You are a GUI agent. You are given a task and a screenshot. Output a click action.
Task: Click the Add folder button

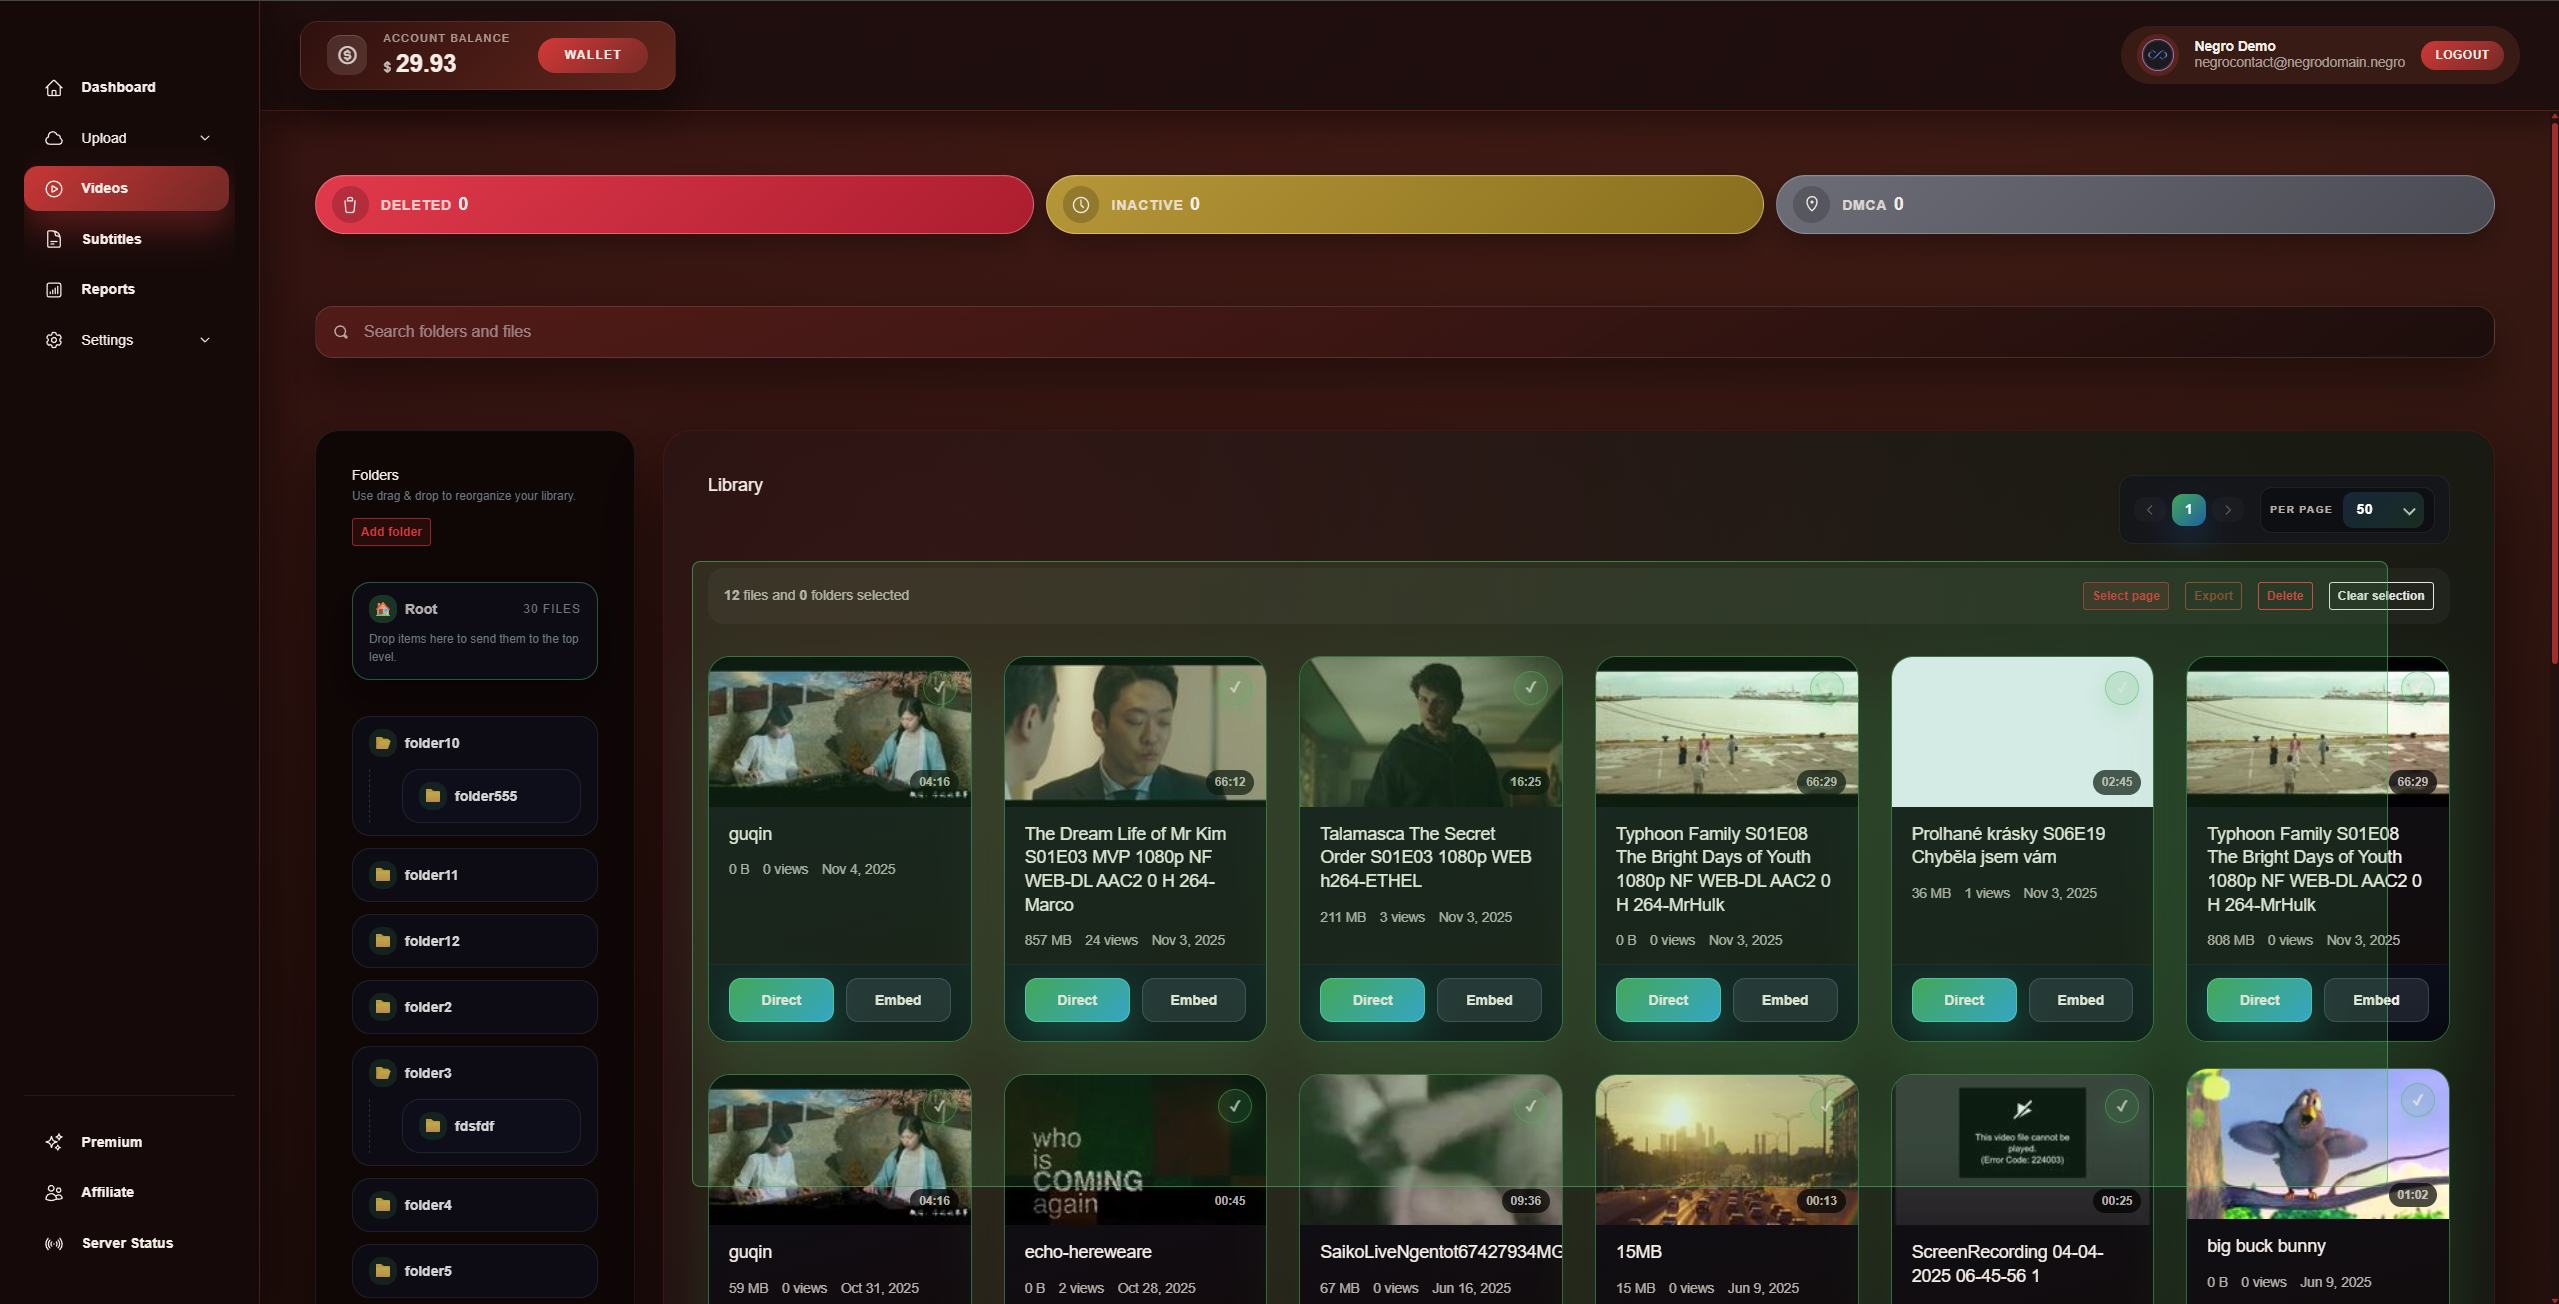click(391, 532)
